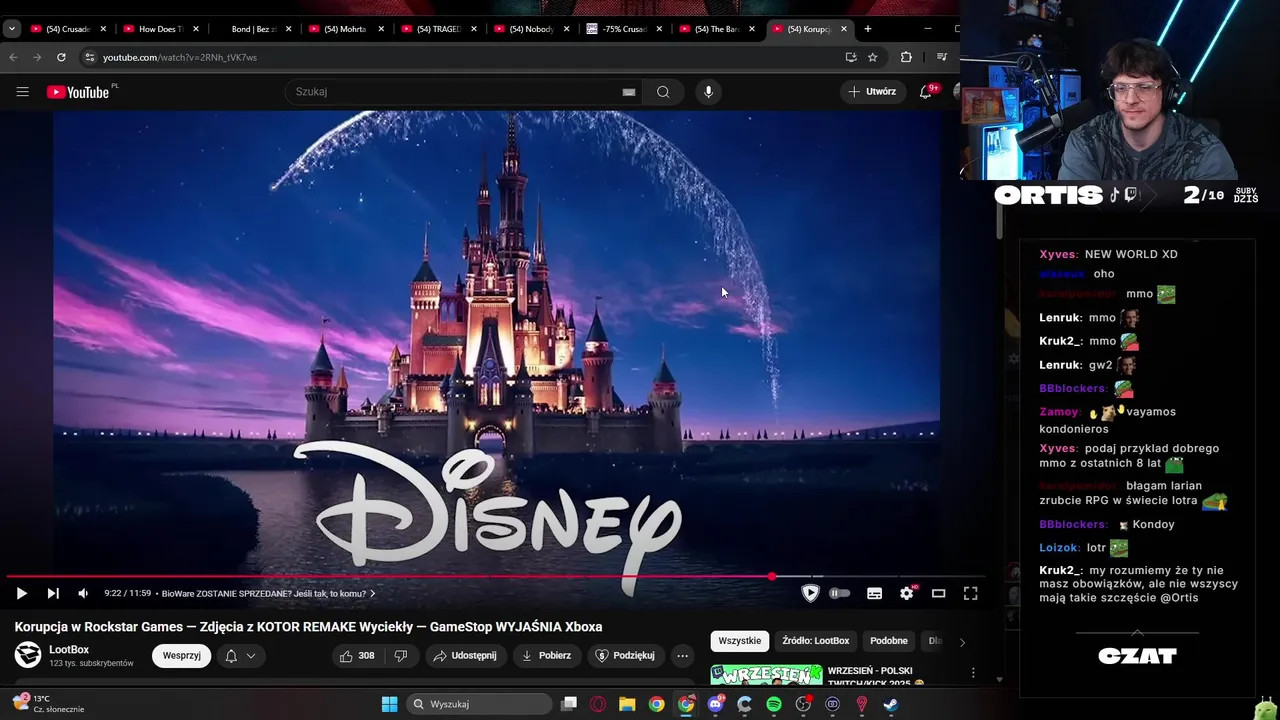Screen dimensions: 1280x720
Task: Reload the current page
Action: 61,57
